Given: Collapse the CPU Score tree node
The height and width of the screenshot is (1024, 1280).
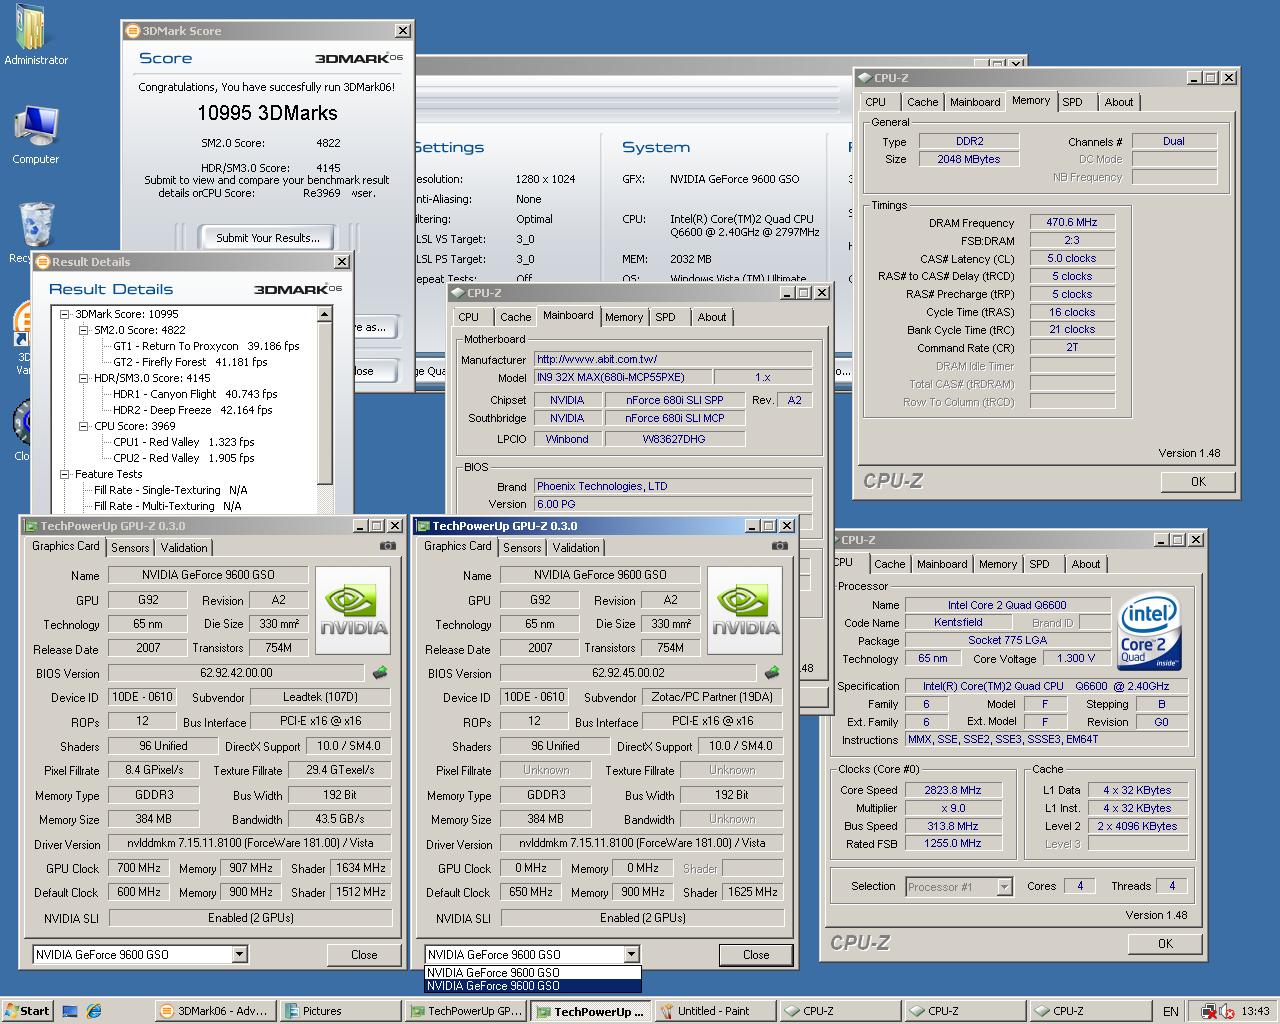Looking at the screenshot, I should pyautogui.click(x=84, y=426).
